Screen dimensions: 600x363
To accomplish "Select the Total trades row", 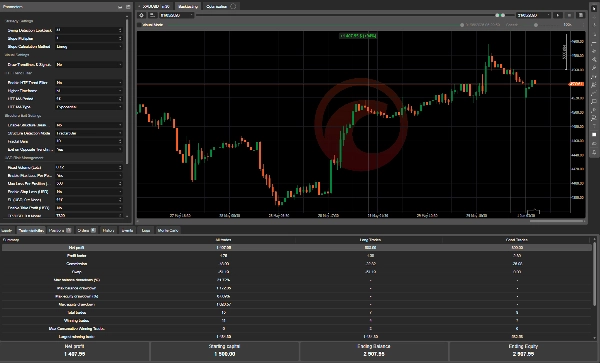I will [297, 313].
